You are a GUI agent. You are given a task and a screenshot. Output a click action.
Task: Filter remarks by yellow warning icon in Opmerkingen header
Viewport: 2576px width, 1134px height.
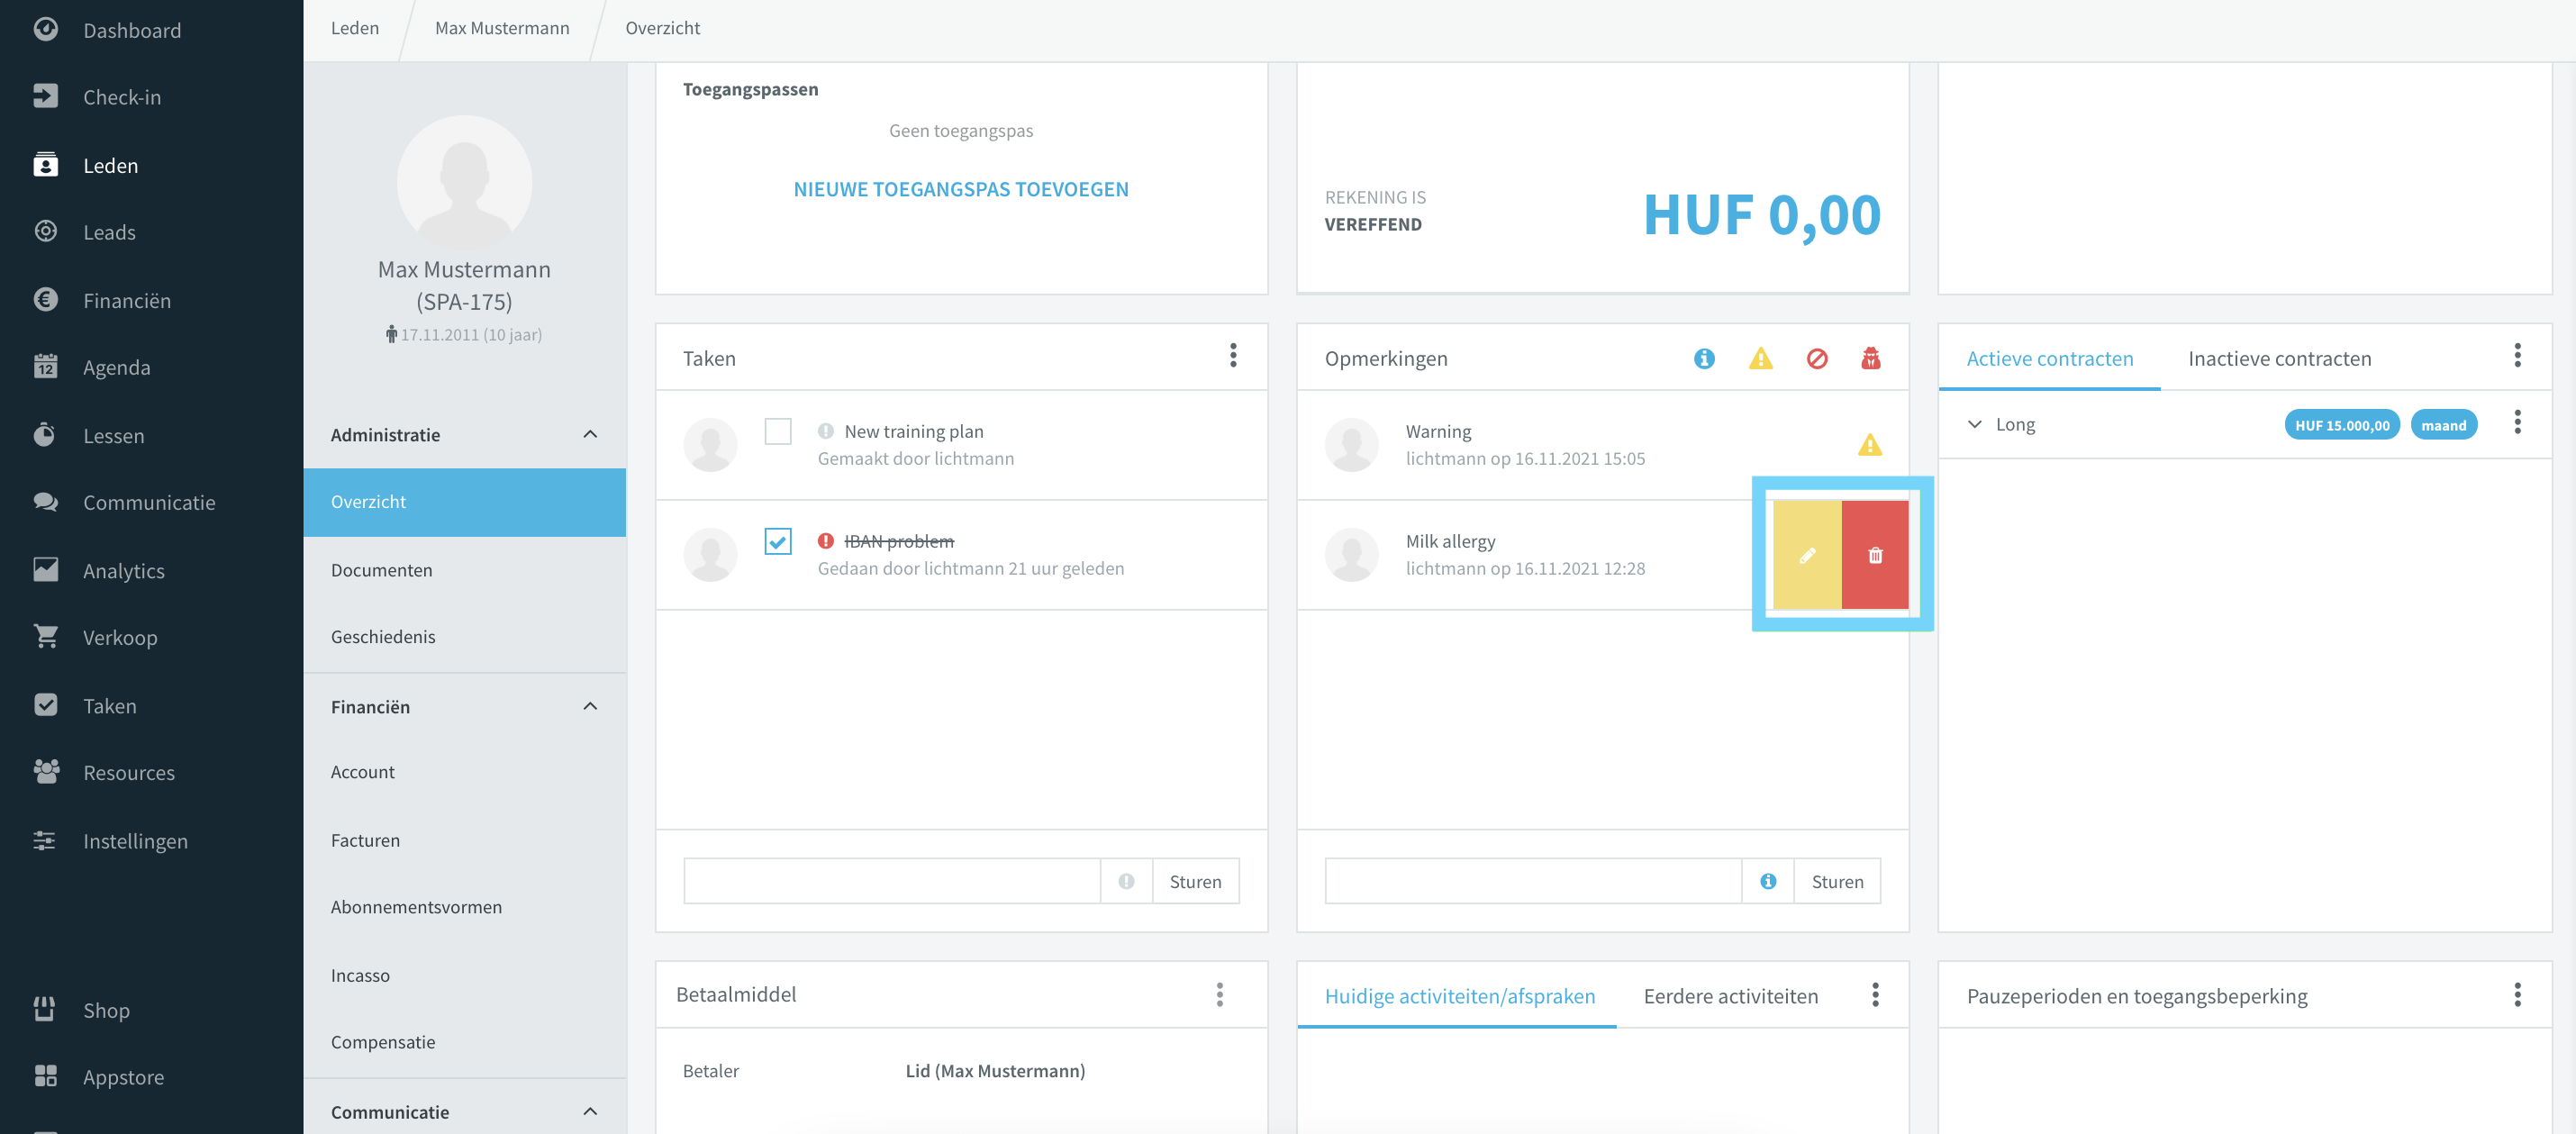(x=1760, y=358)
